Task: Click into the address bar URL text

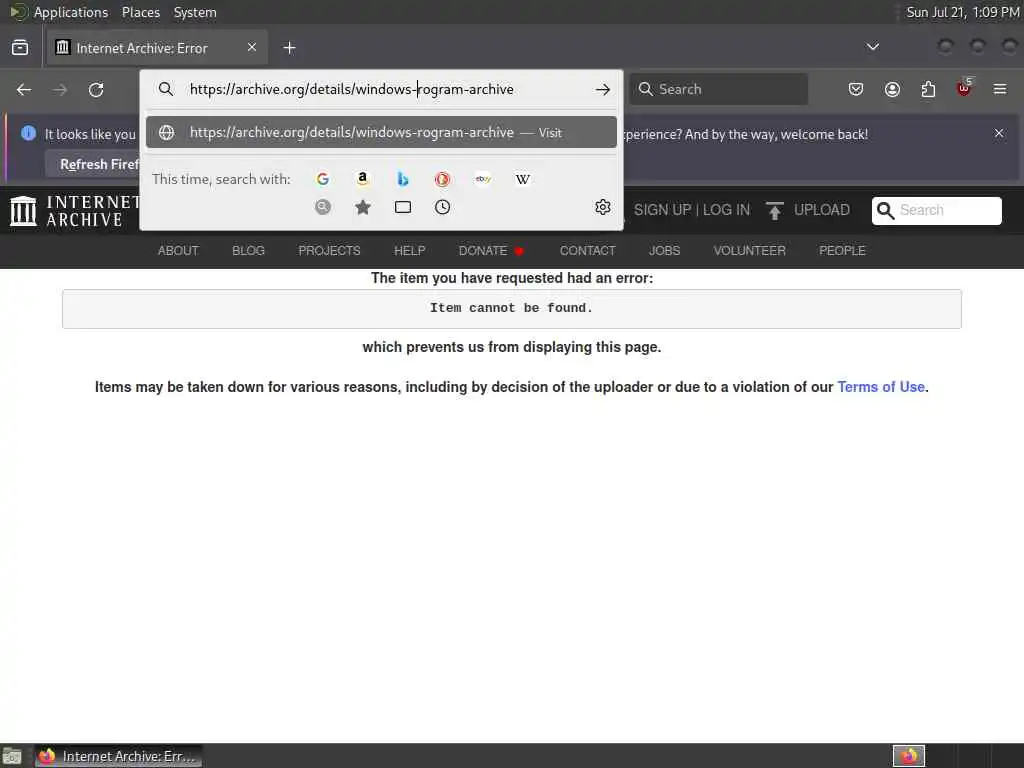Action: point(351,89)
